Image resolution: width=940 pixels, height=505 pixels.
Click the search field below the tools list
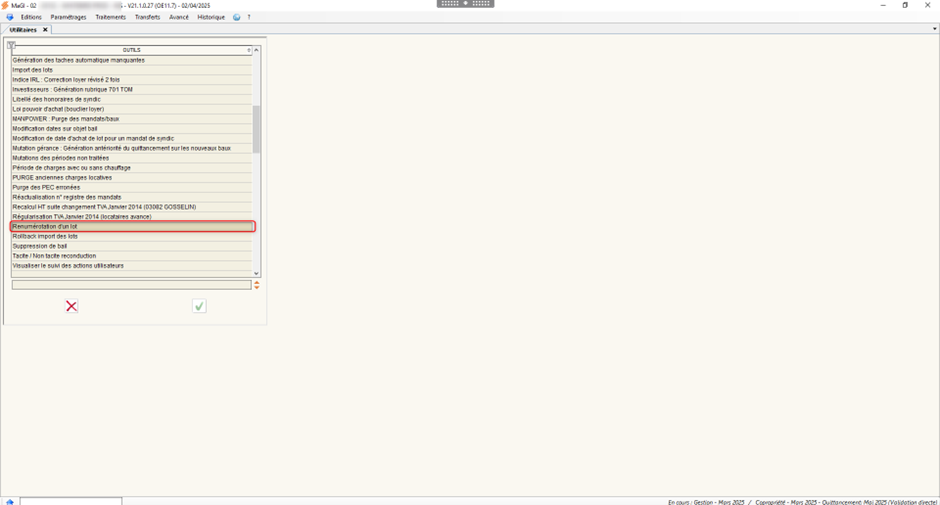click(131, 285)
